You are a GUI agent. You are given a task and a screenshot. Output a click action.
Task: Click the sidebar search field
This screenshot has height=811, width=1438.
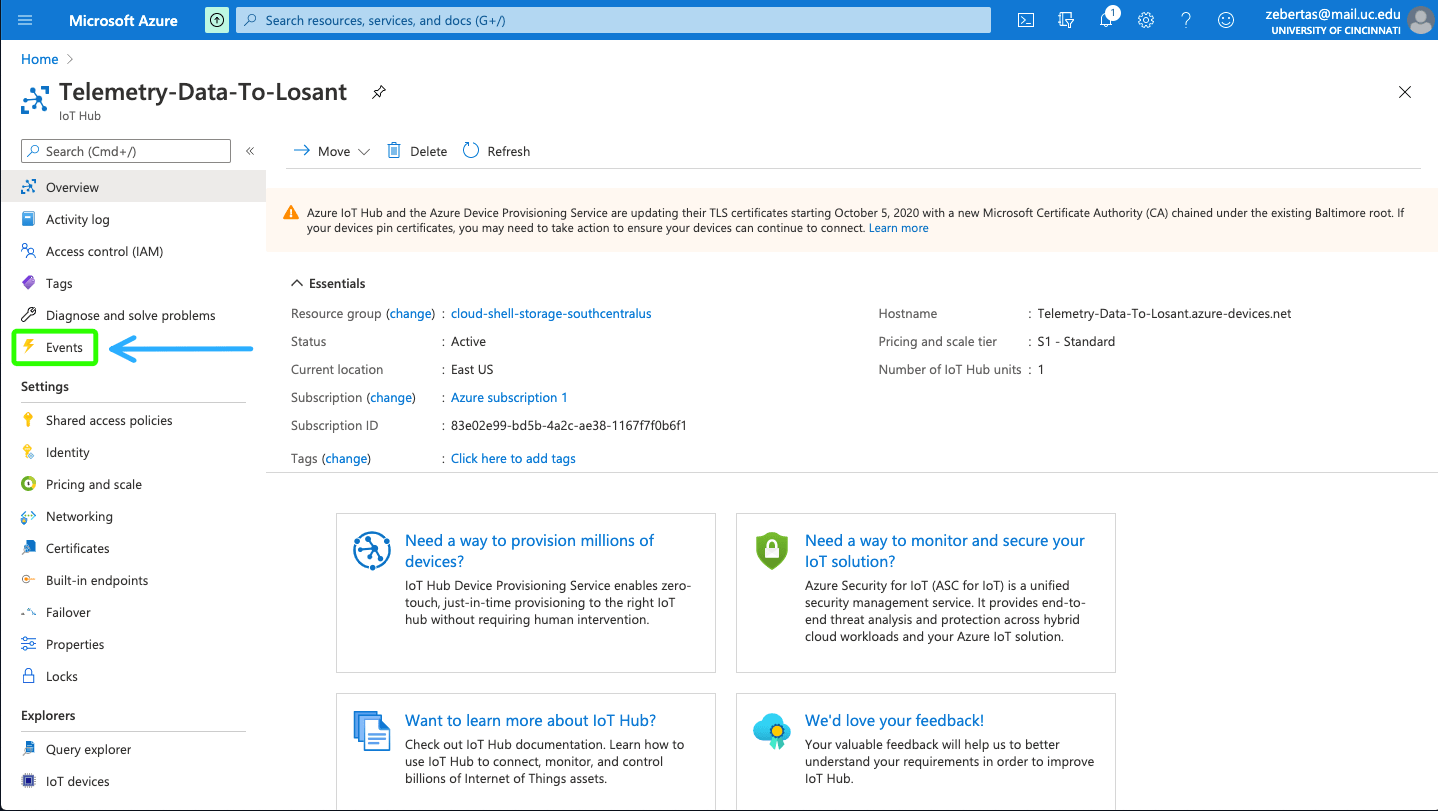point(126,151)
